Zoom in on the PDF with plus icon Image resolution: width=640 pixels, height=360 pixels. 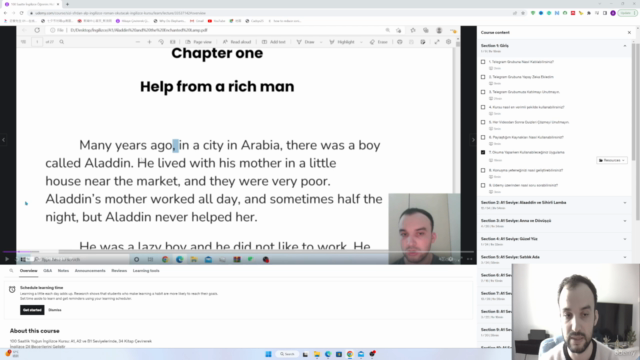click(x=149, y=42)
